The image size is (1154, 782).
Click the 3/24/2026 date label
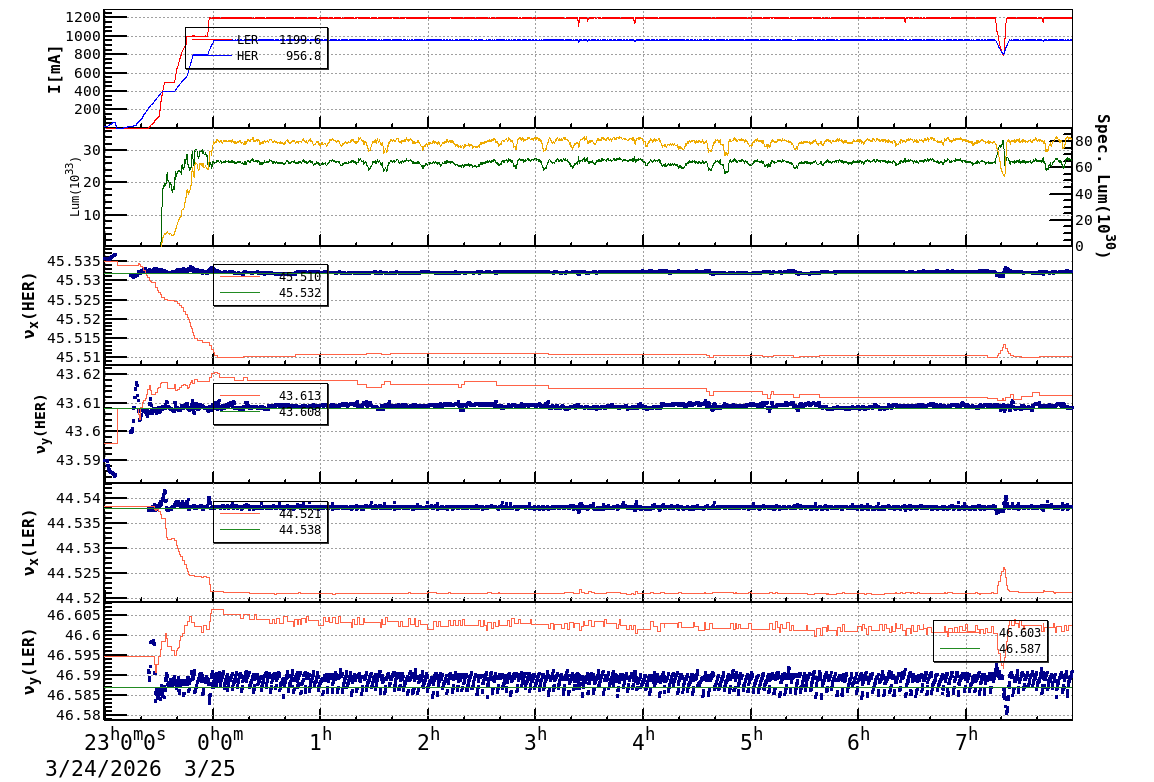pyautogui.click(x=103, y=769)
